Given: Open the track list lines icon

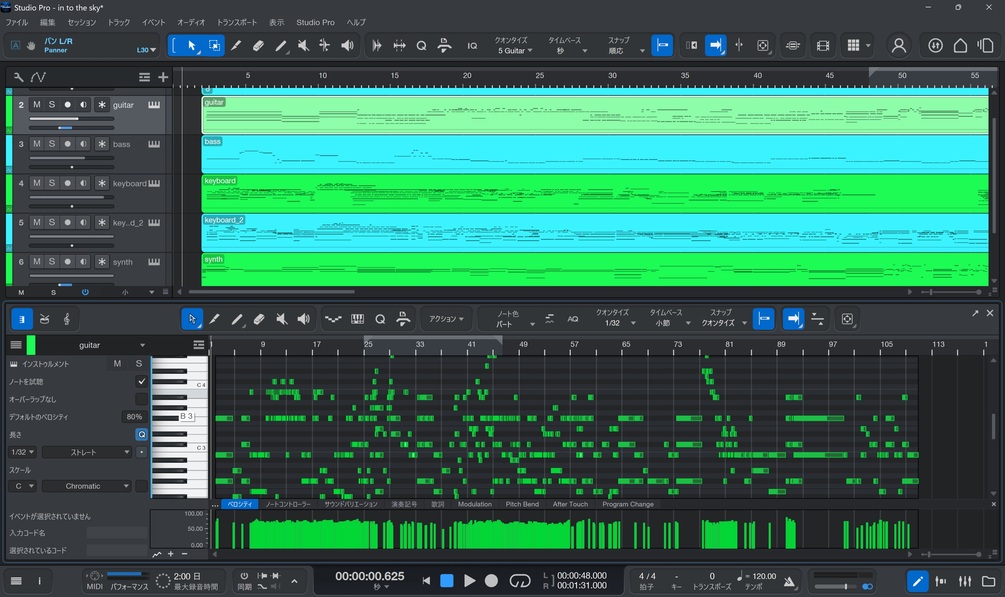Looking at the screenshot, I should (x=145, y=77).
